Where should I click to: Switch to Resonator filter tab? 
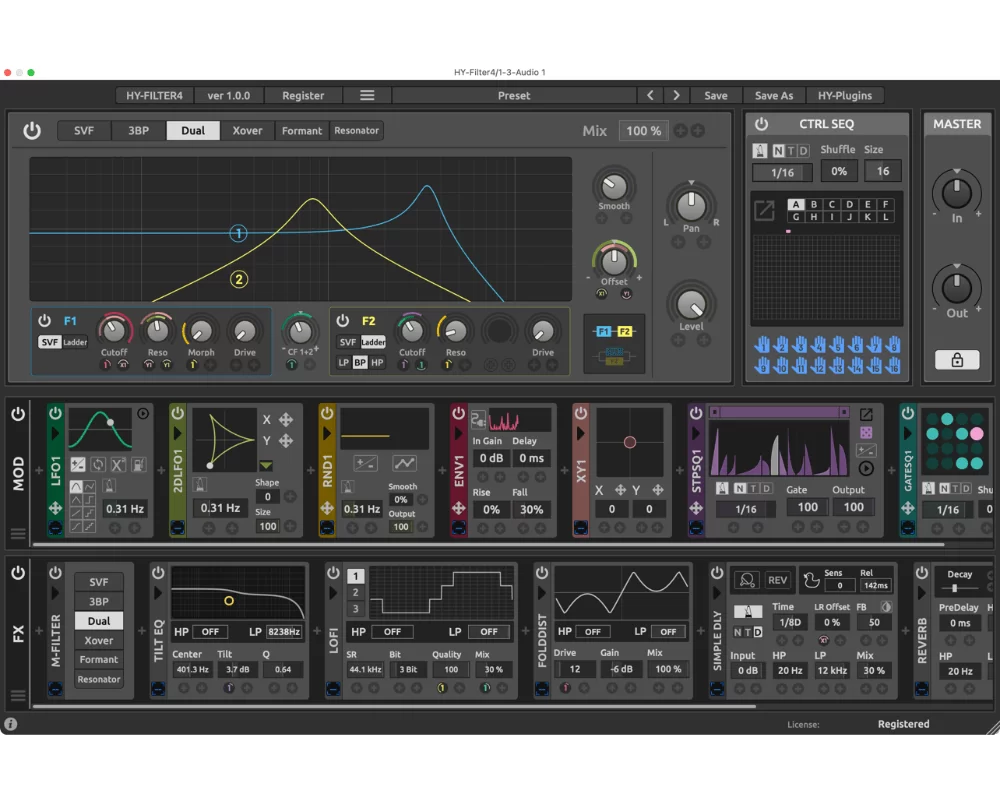[357, 130]
